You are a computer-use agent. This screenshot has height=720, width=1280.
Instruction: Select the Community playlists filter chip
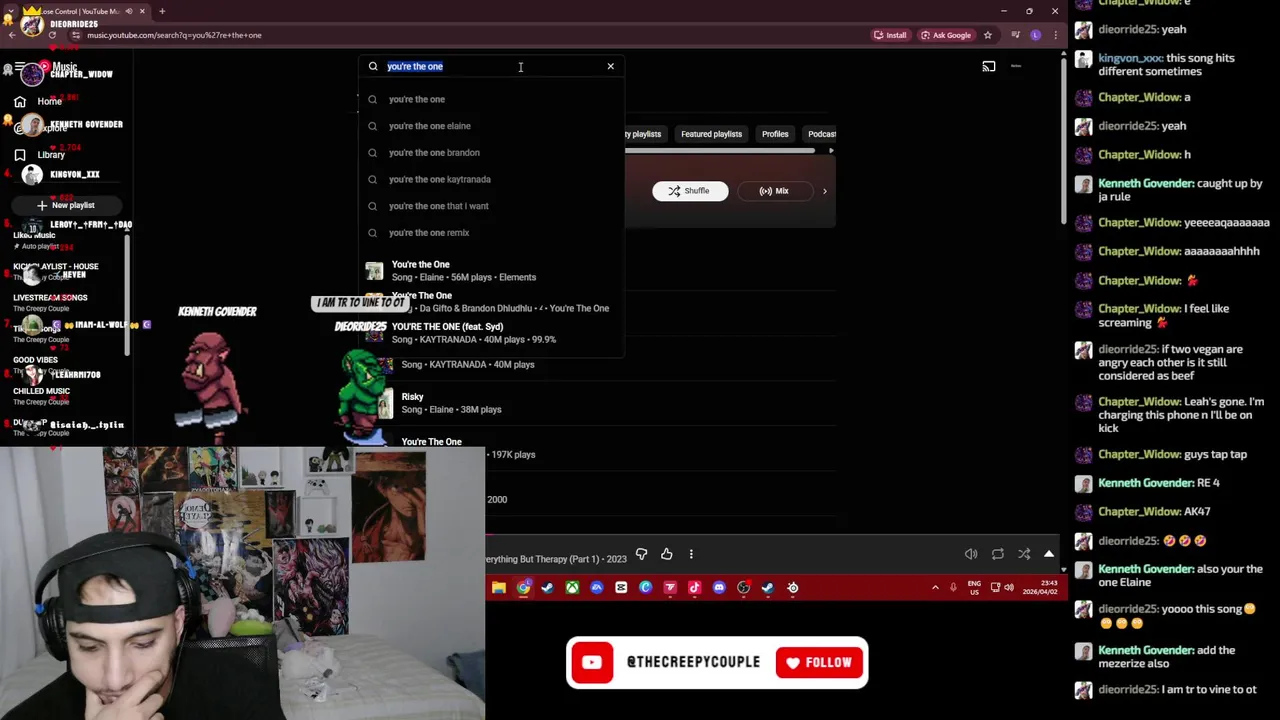point(645,134)
